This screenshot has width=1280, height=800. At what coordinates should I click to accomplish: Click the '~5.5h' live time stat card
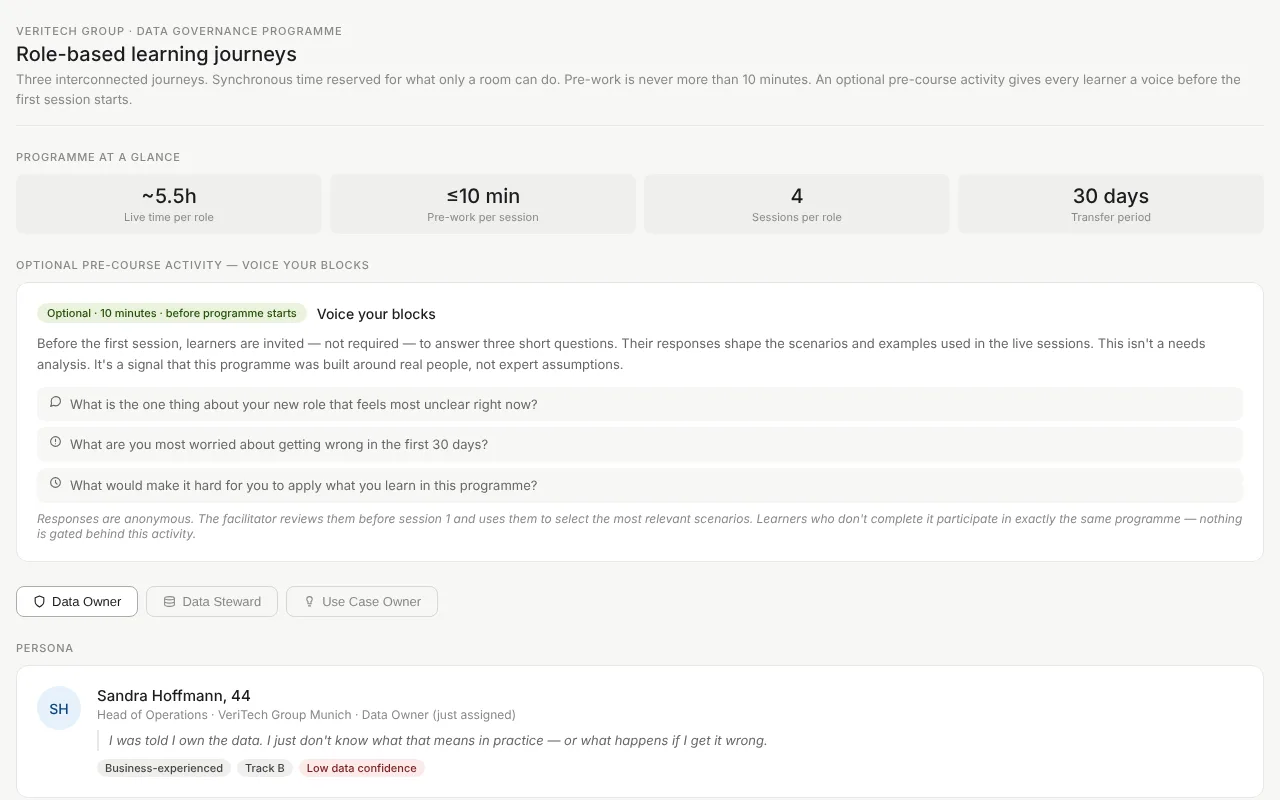click(x=169, y=204)
